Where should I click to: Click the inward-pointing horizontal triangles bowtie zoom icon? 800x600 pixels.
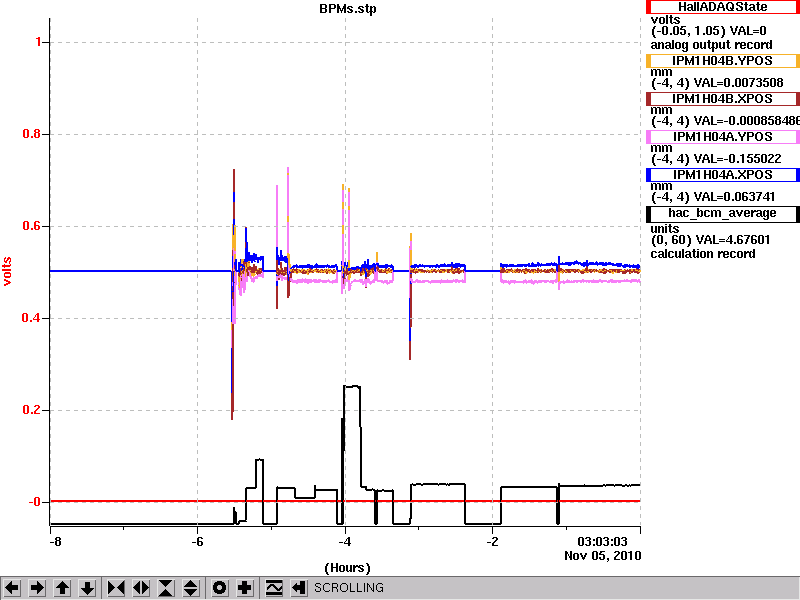click(116, 588)
